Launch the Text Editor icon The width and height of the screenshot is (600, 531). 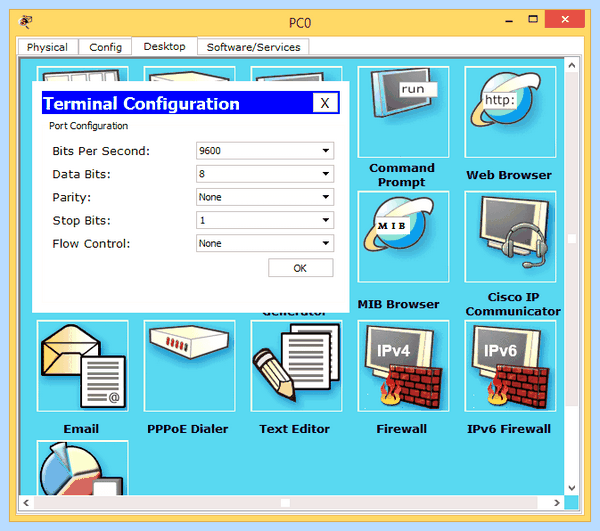coord(296,366)
